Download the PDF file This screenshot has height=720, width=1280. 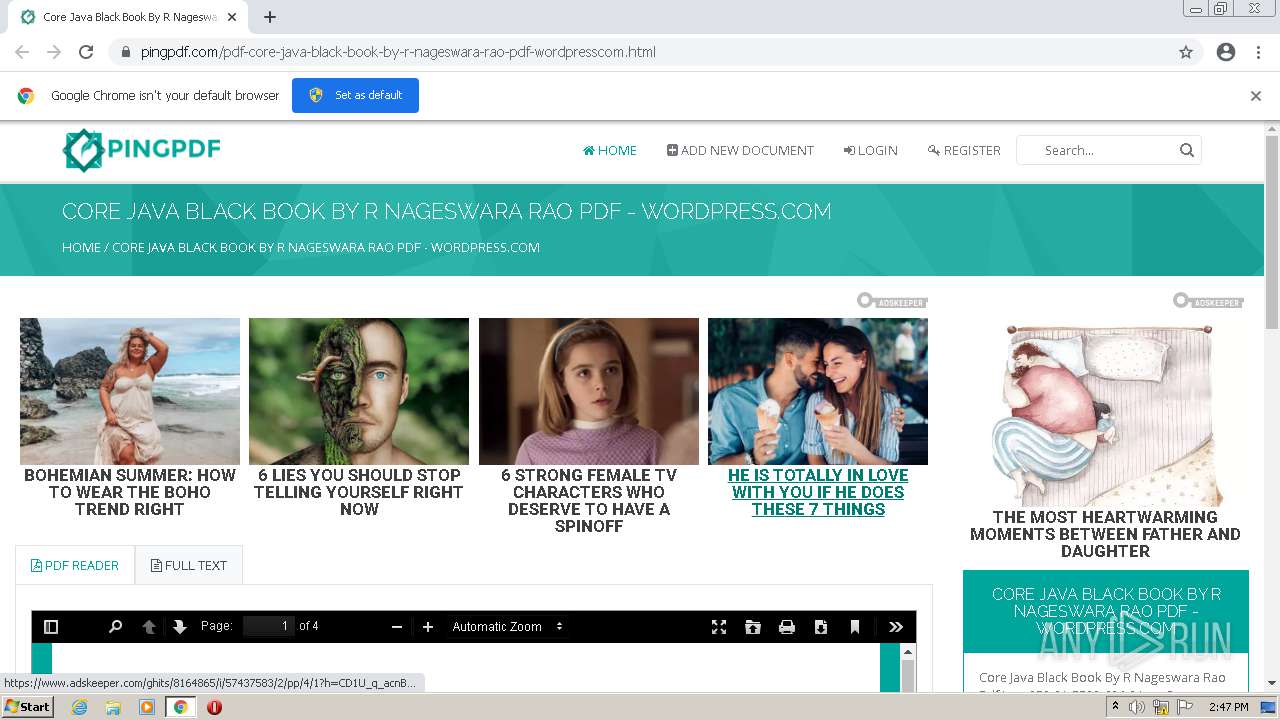(x=821, y=627)
